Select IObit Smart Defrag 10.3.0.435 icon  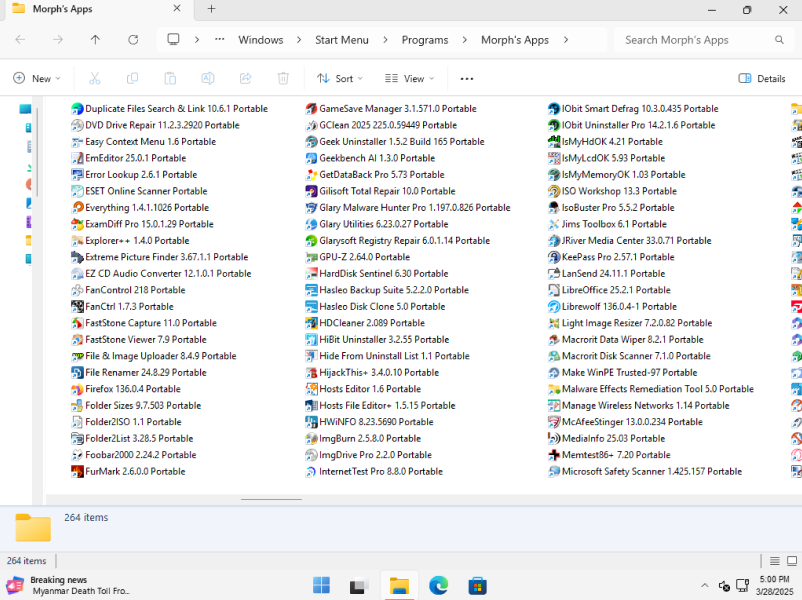pyautogui.click(x=553, y=109)
